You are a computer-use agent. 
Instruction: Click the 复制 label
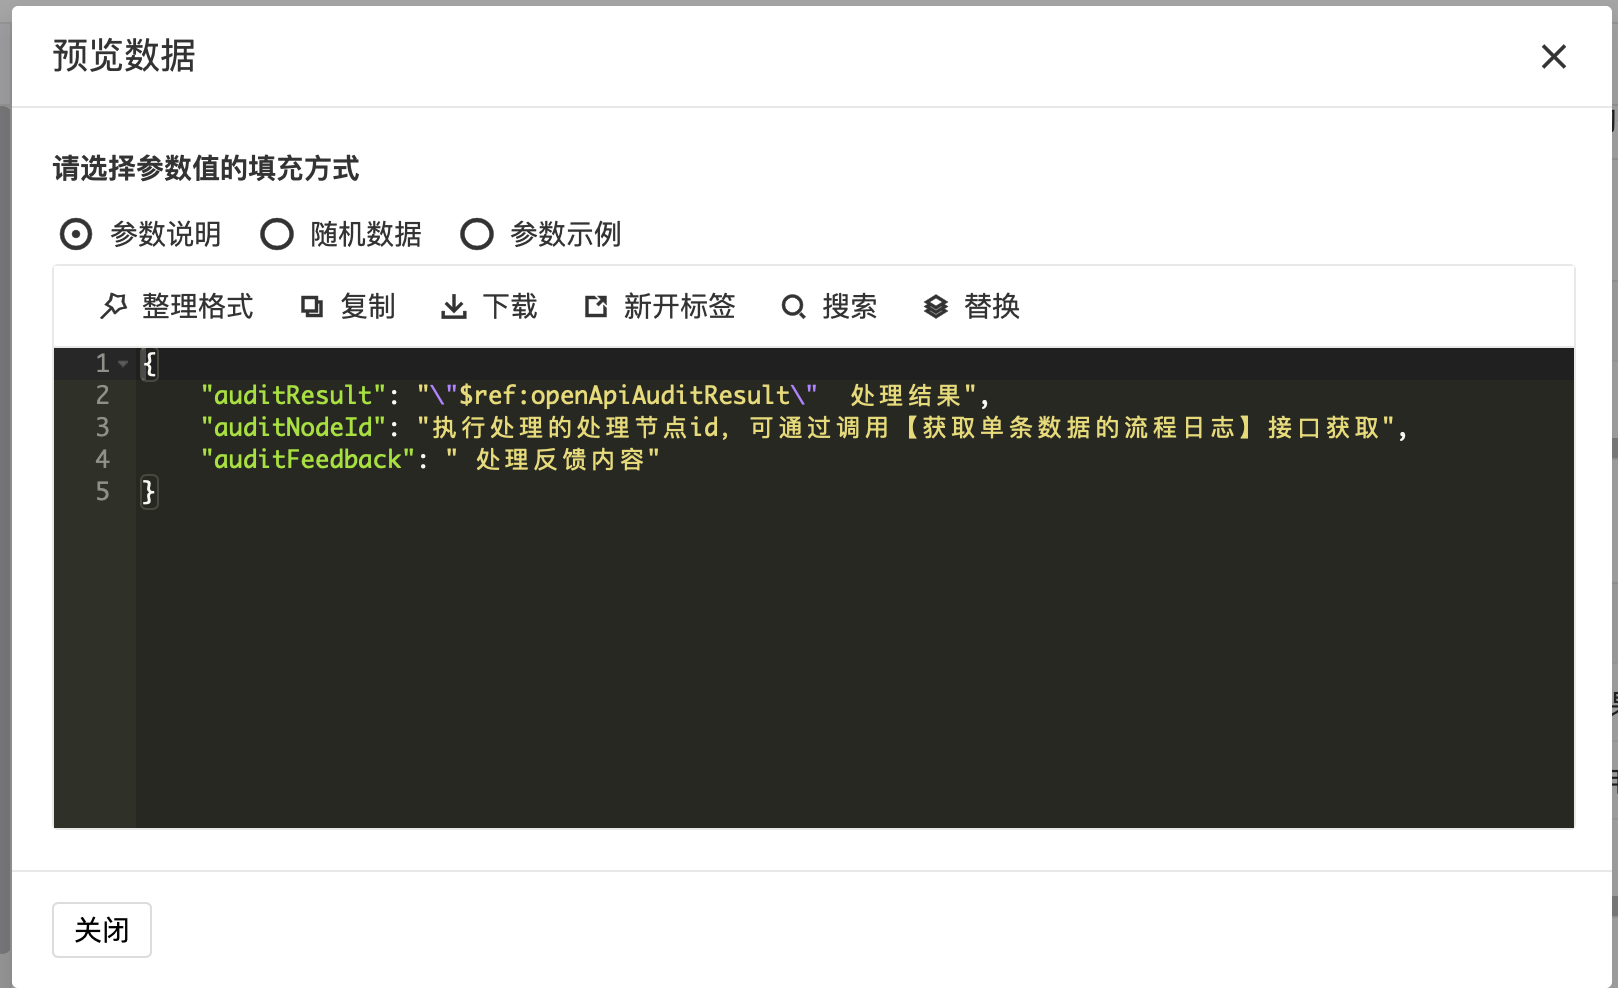point(368,306)
